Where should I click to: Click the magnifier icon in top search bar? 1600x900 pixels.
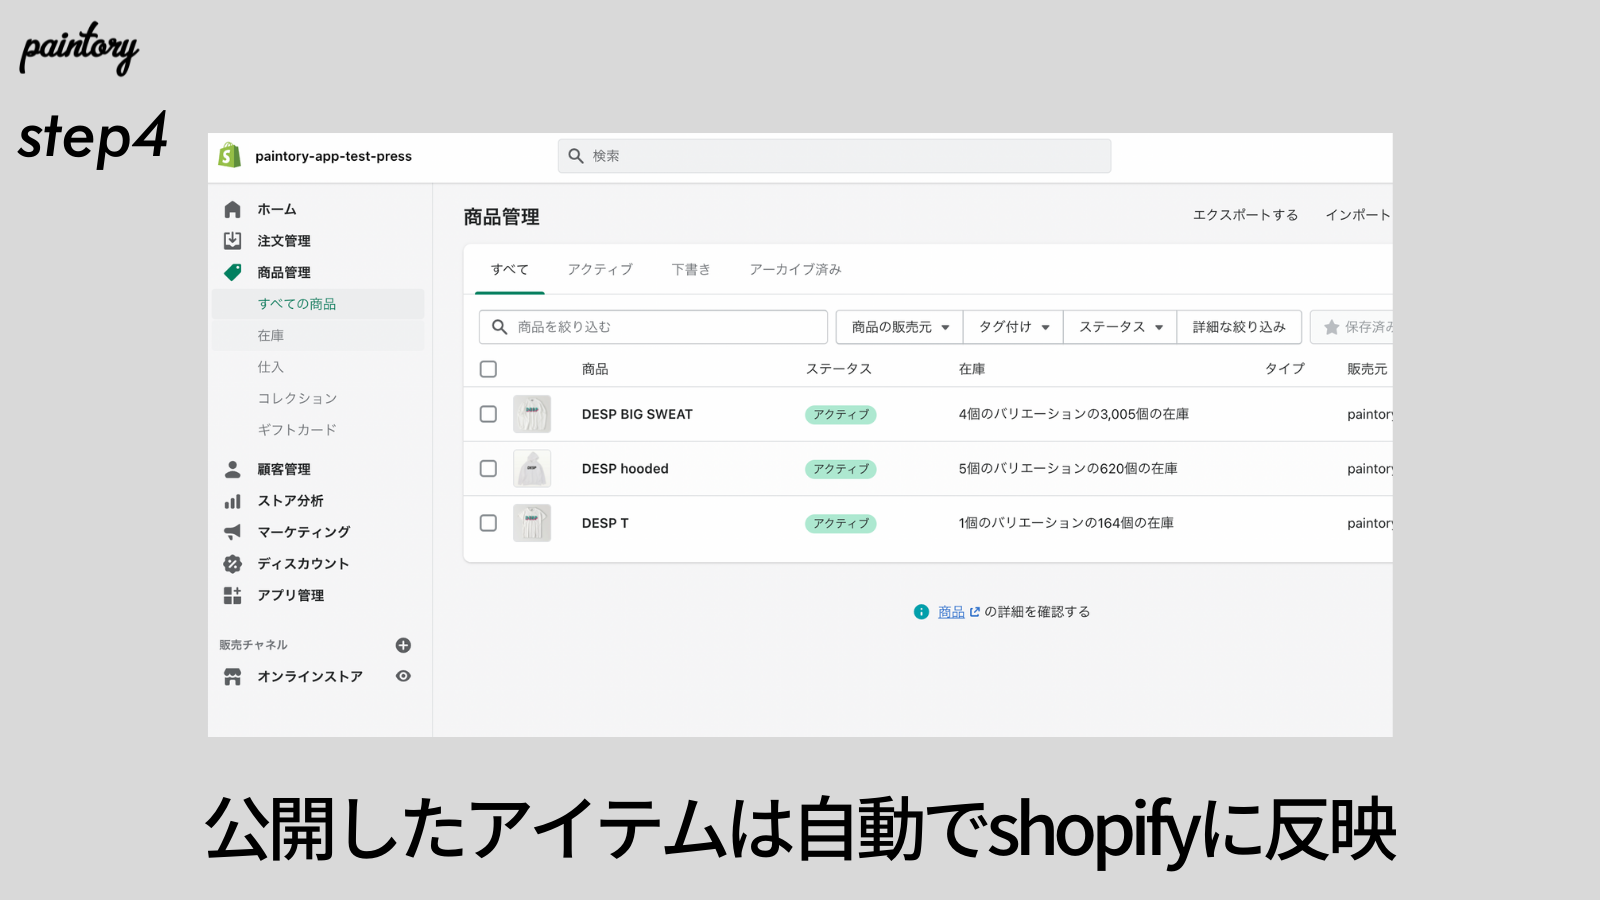576,156
